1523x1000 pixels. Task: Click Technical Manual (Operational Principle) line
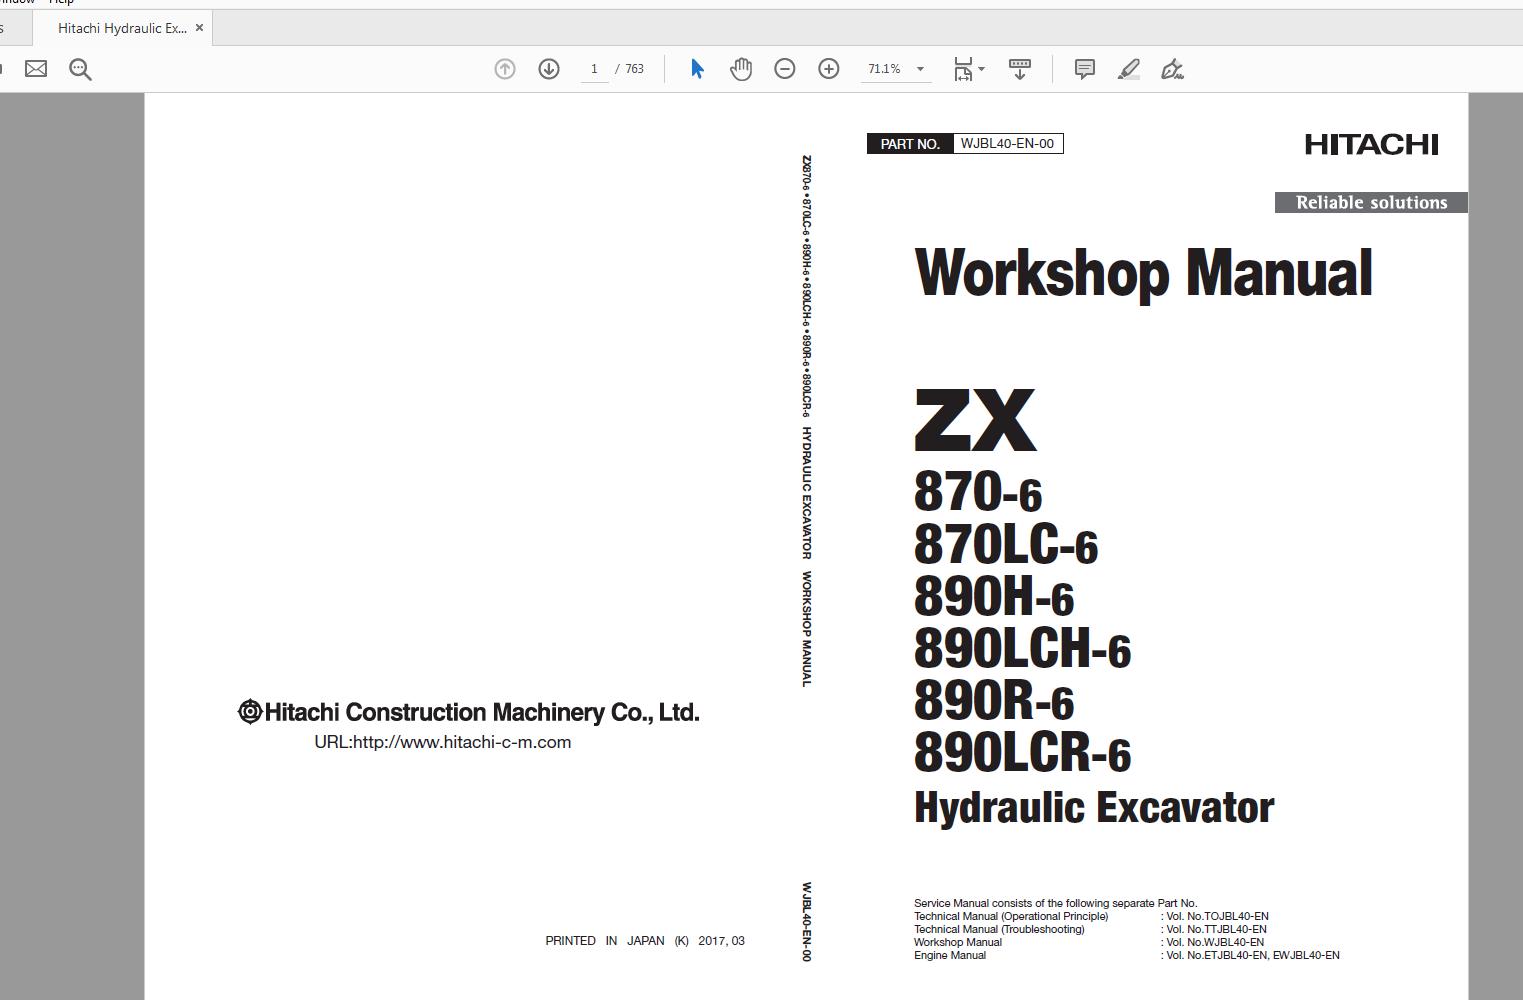tap(1091, 916)
